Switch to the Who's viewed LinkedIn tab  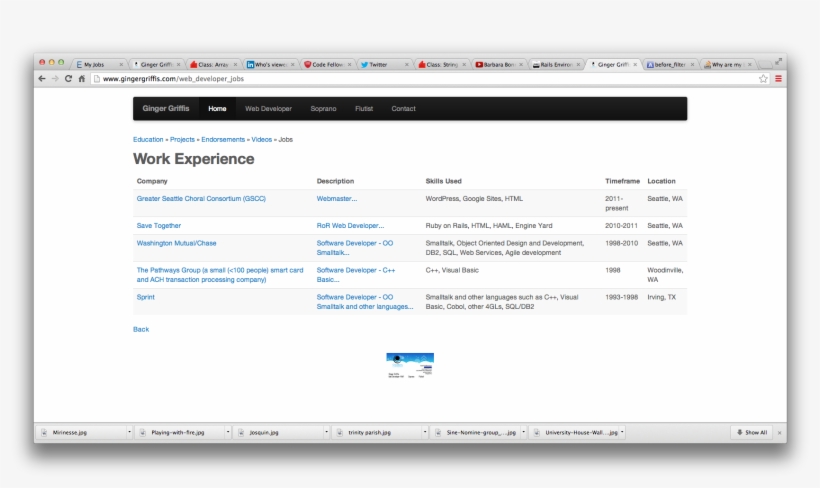(268, 64)
